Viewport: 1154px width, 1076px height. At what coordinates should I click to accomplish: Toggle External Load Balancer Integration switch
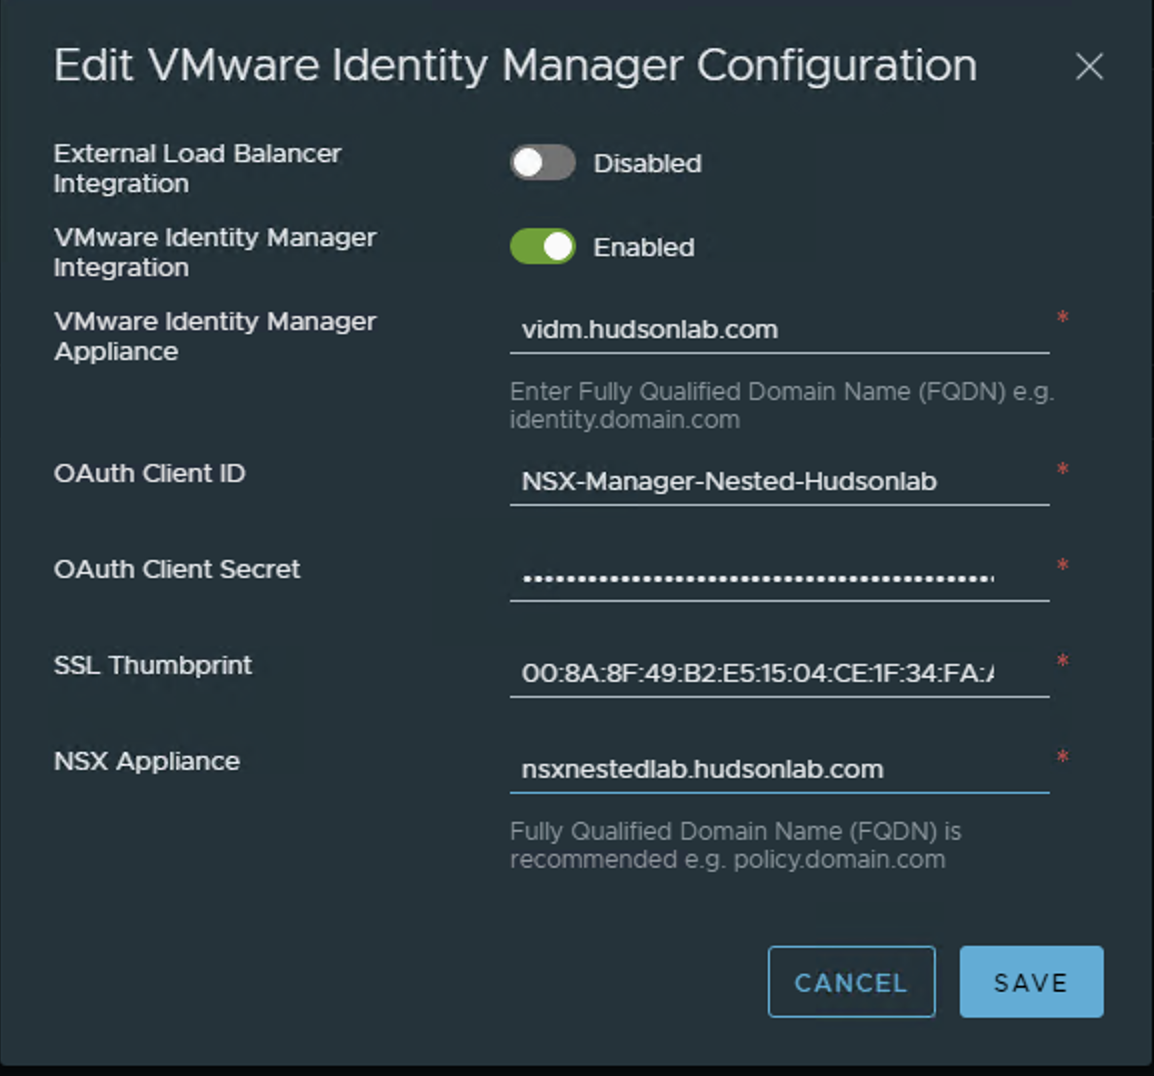(543, 163)
